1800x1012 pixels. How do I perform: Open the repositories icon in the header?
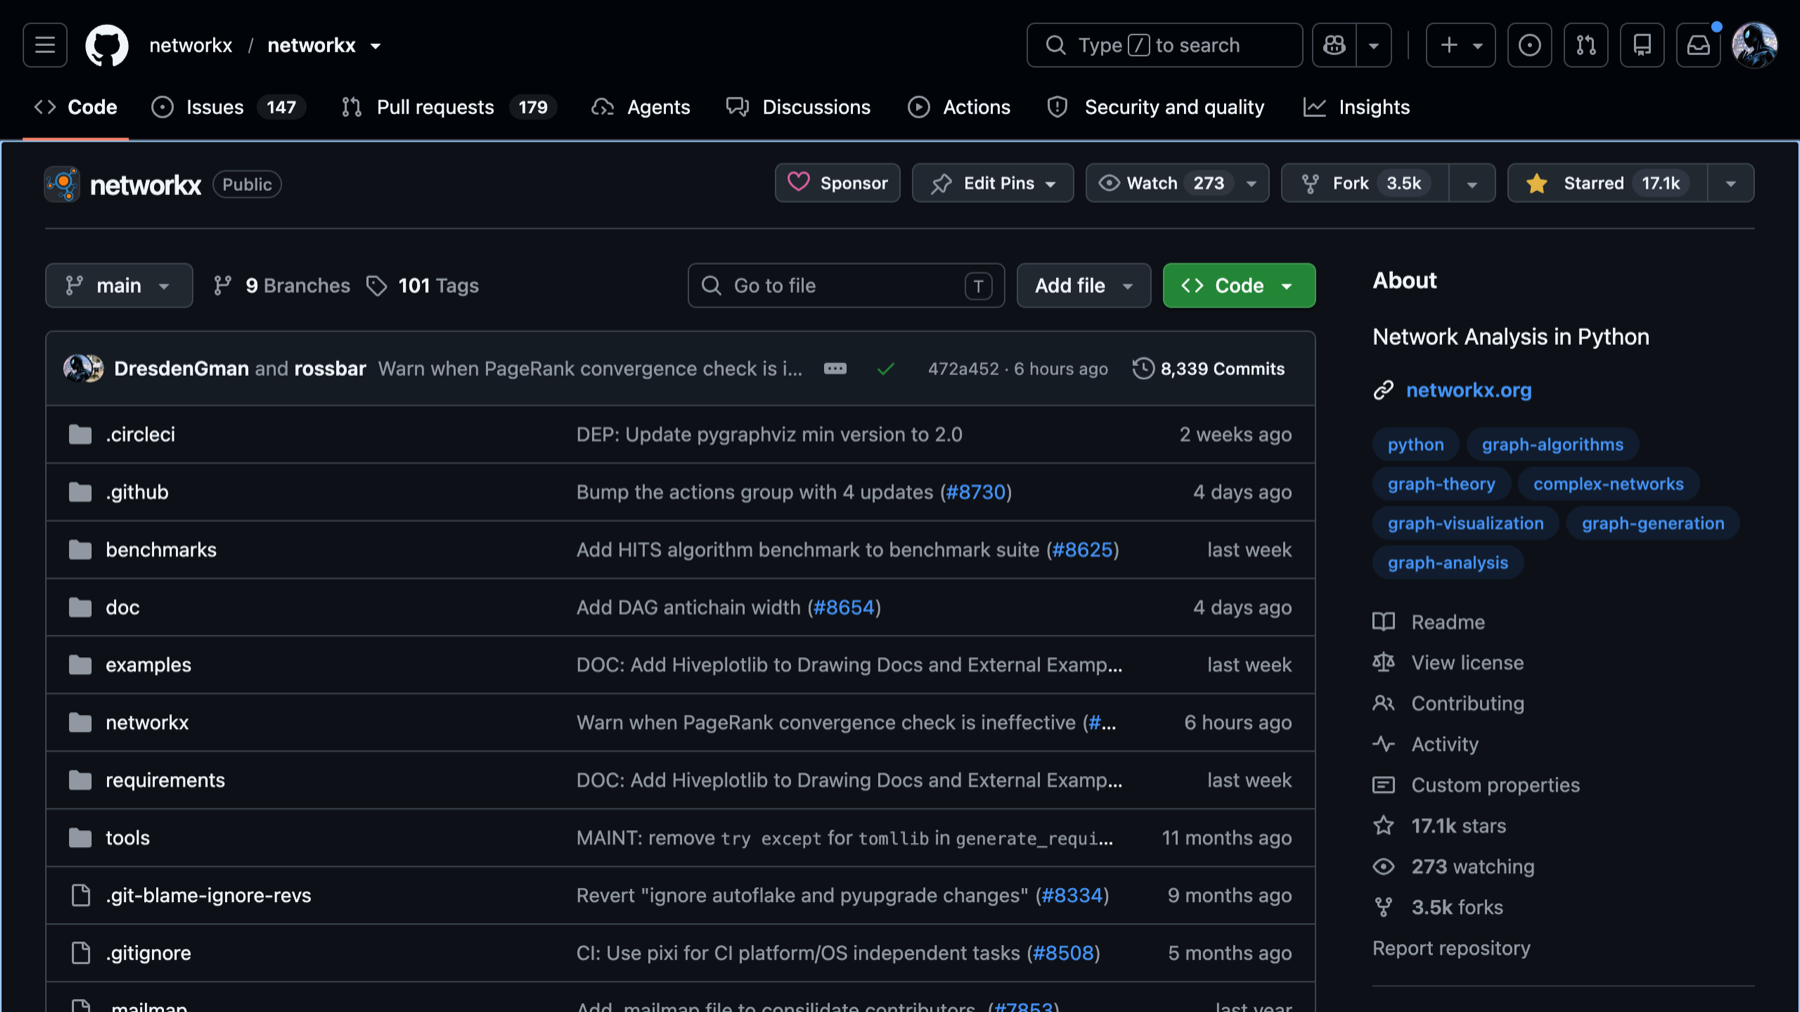(x=1642, y=45)
